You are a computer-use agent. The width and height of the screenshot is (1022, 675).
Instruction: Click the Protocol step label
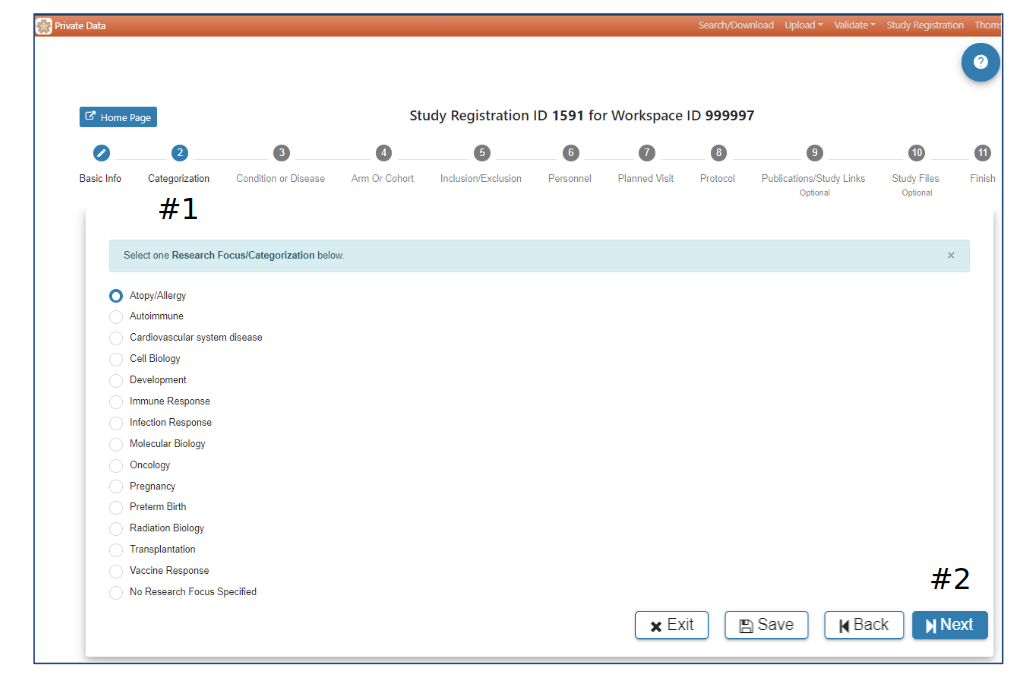tap(718, 179)
